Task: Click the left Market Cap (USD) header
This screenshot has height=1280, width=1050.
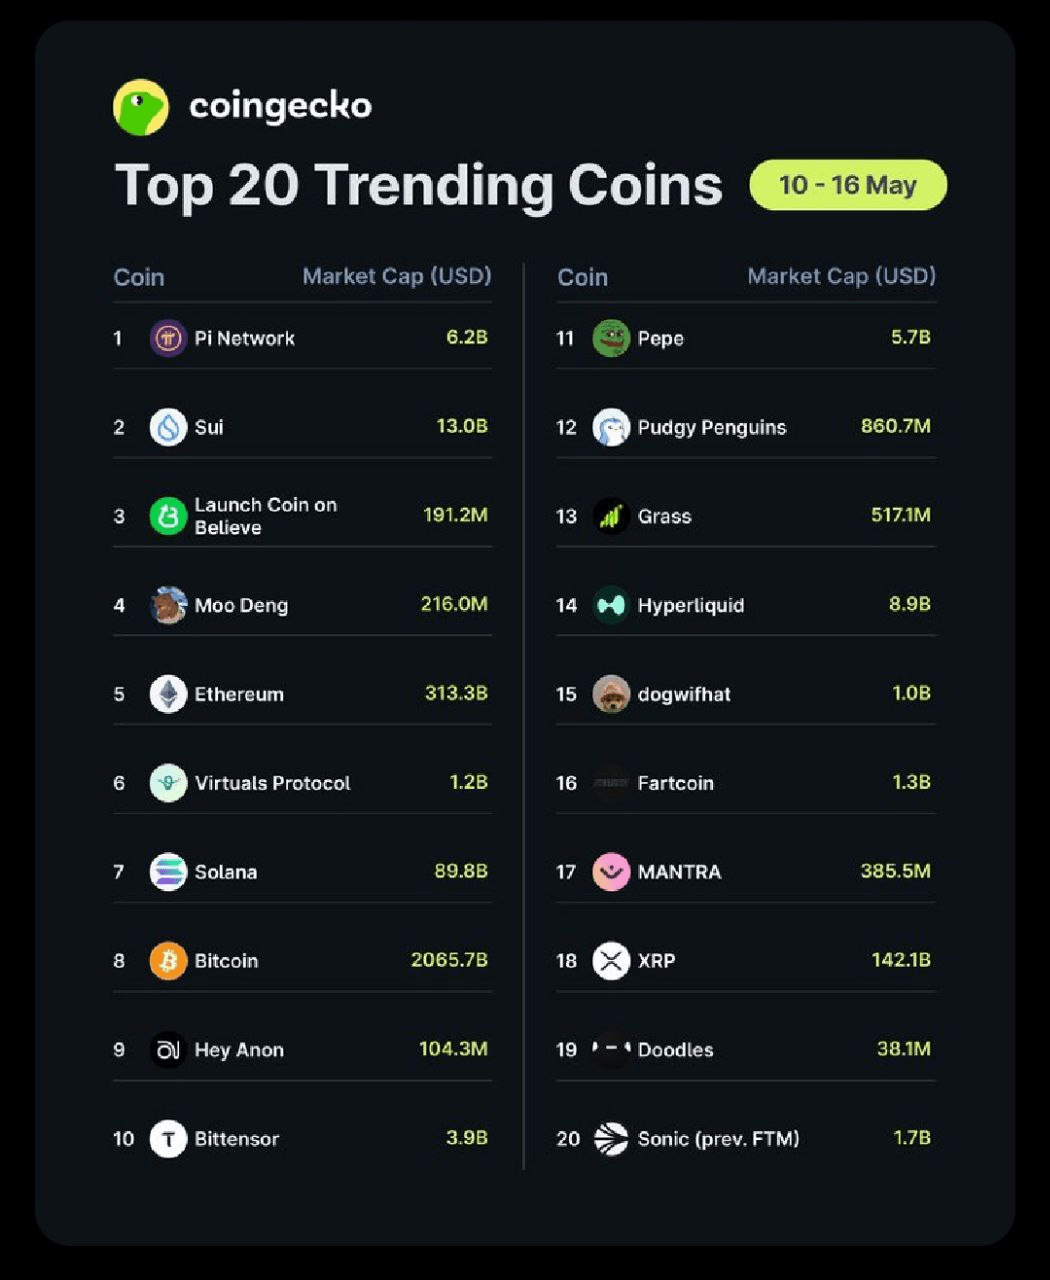Action: 397,276
